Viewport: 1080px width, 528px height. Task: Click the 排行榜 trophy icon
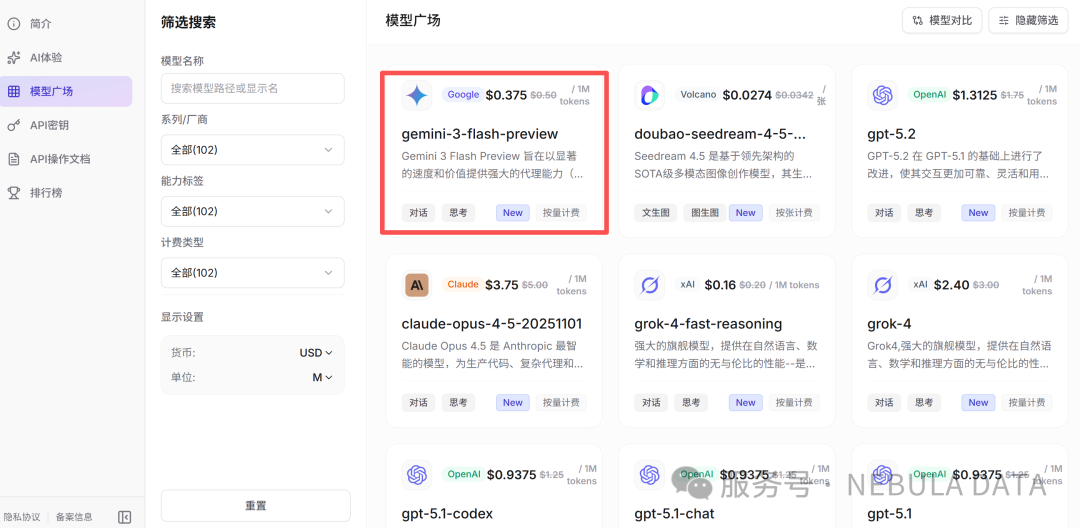13,193
